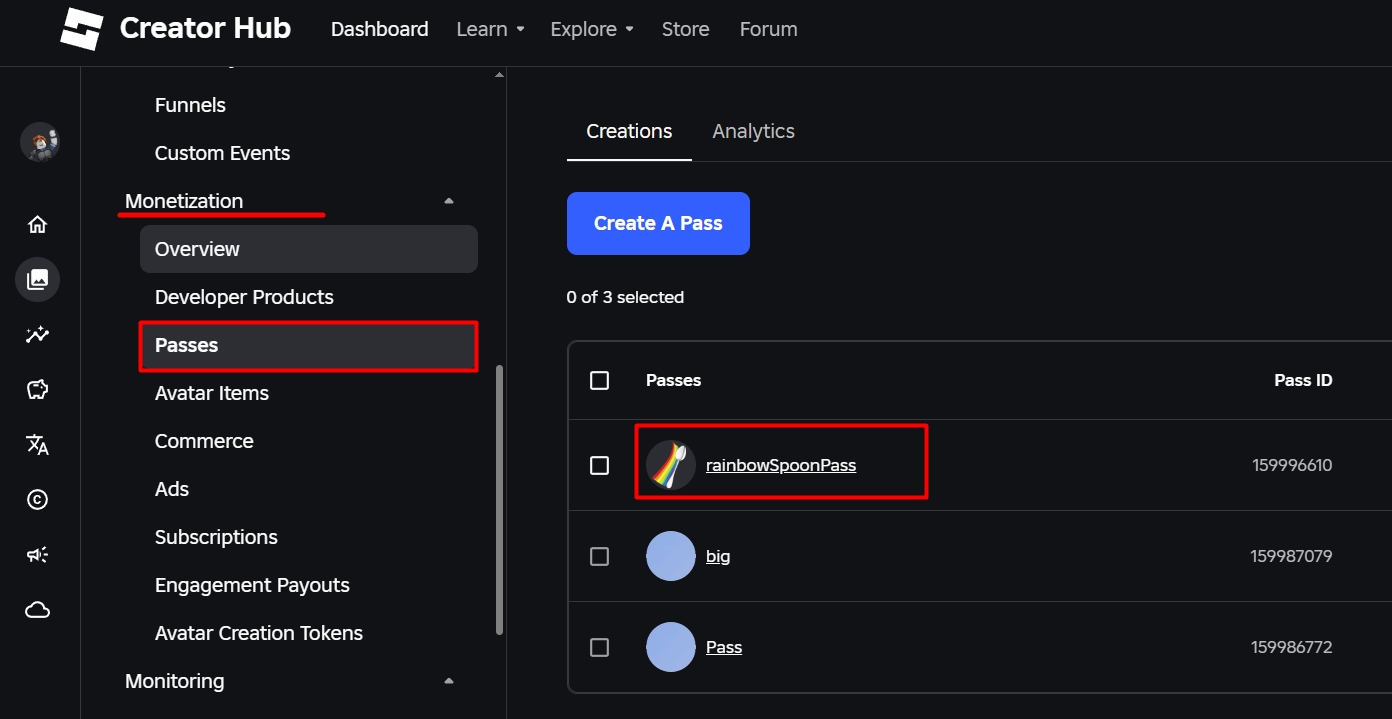Viewport: 1392px width, 719px height.
Task: Open the Analytics line-chart icon in rail
Action: pos(37,335)
